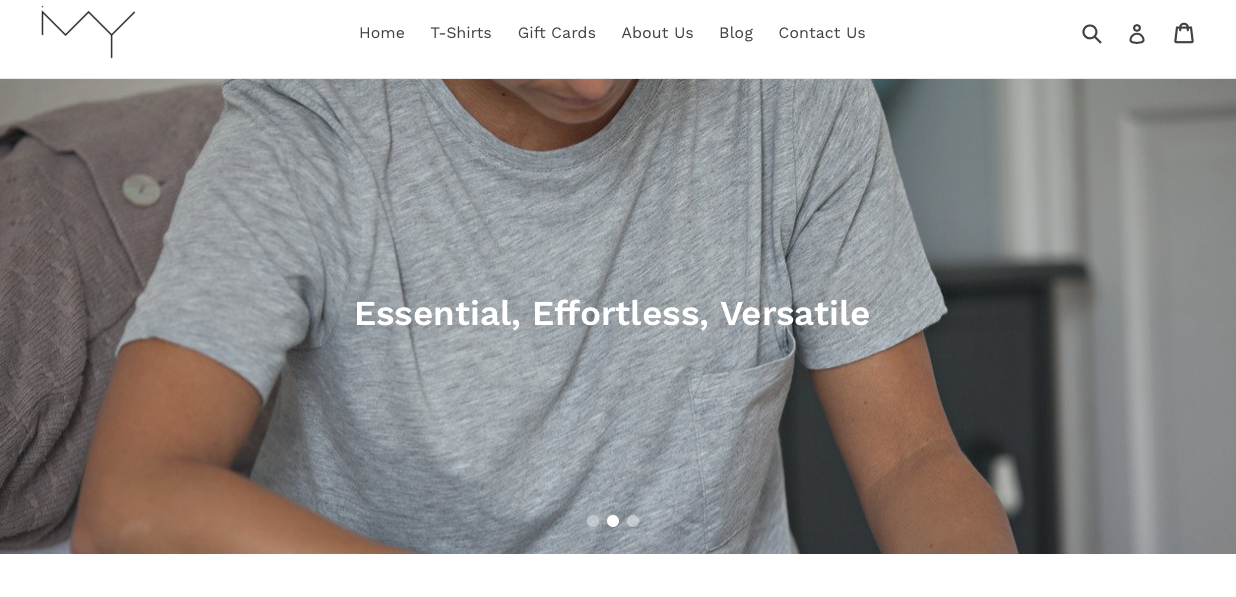
Task: Open the shopping cart bag icon
Action: click(x=1184, y=33)
